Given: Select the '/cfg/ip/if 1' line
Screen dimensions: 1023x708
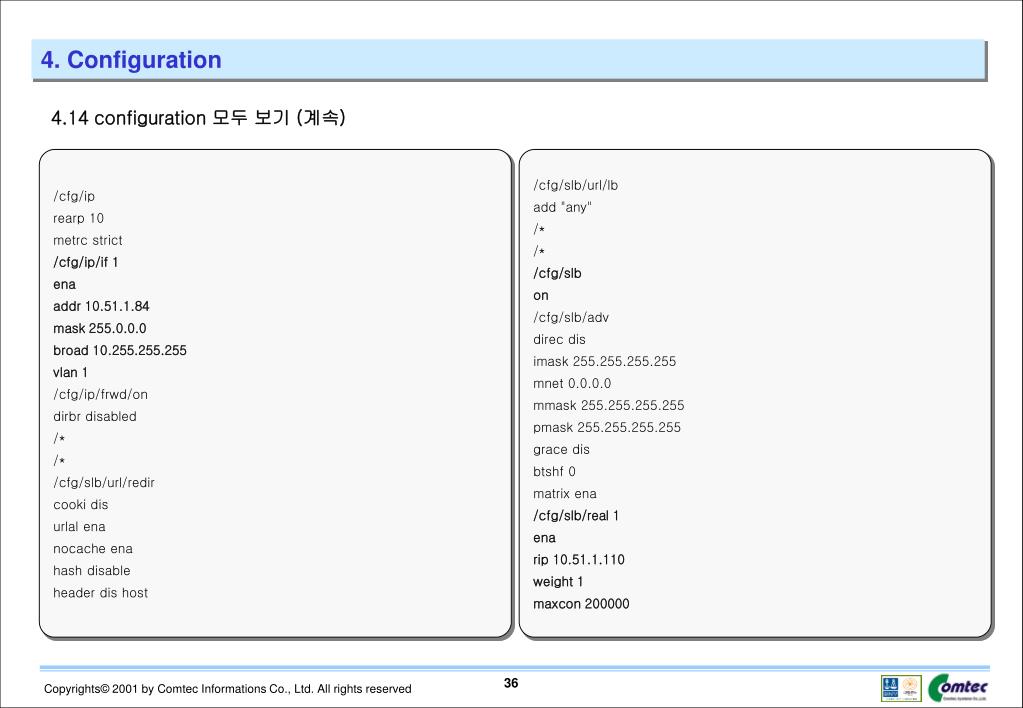Looking at the screenshot, I should (85, 262).
